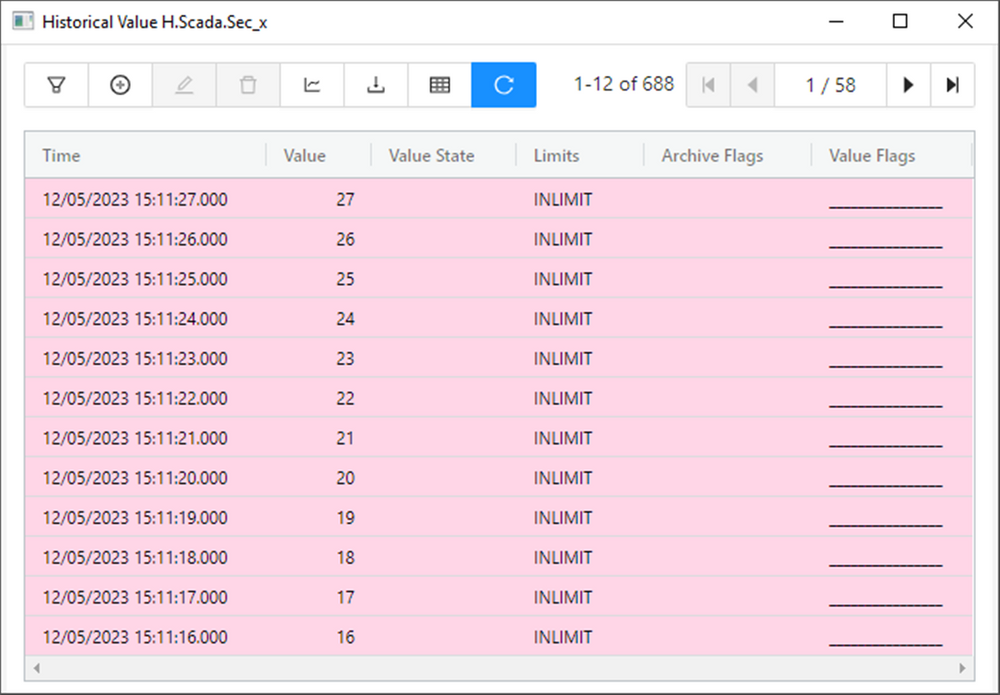Maximize the Historical Value window
The height and width of the screenshot is (695, 1000).
point(900,21)
